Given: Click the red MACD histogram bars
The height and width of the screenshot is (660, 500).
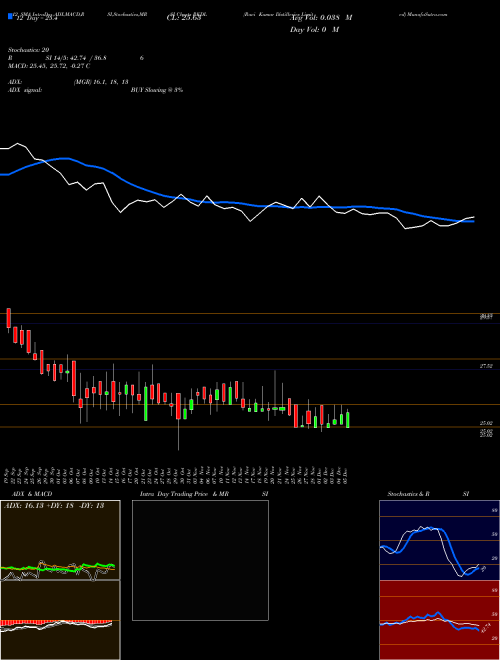Looking at the screenshot, I should click(x=56, y=623).
